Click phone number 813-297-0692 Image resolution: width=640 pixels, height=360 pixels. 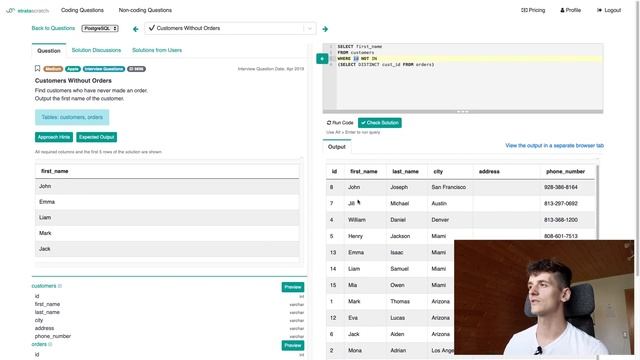tap(561, 203)
